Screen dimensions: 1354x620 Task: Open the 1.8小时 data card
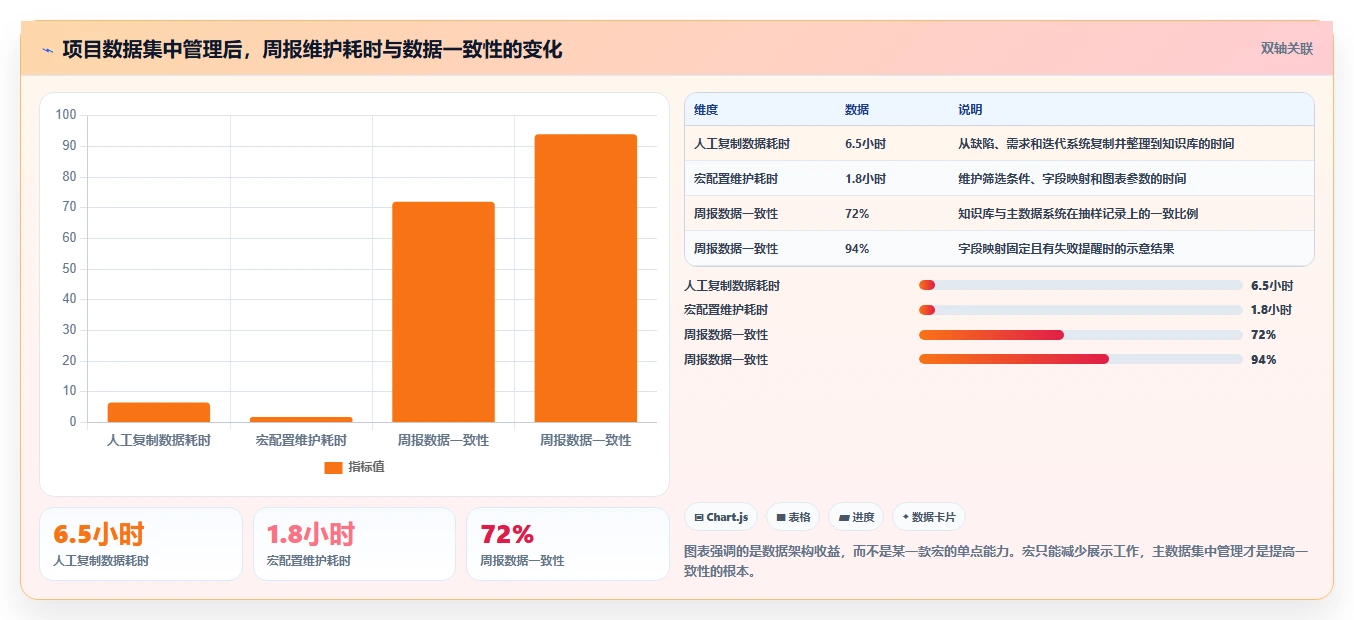(x=354, y=544)
